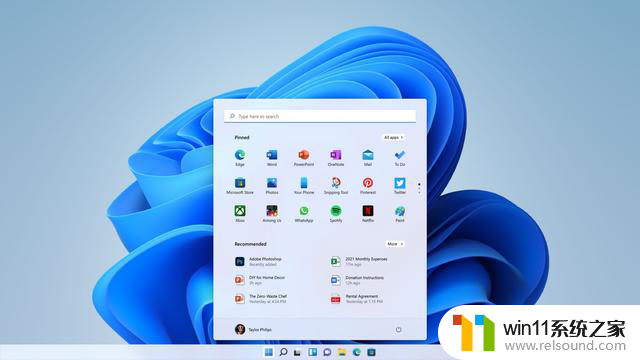Screen dimensions: 640x360
Task: Open the Mail app
Action: (x=368, y=158)
